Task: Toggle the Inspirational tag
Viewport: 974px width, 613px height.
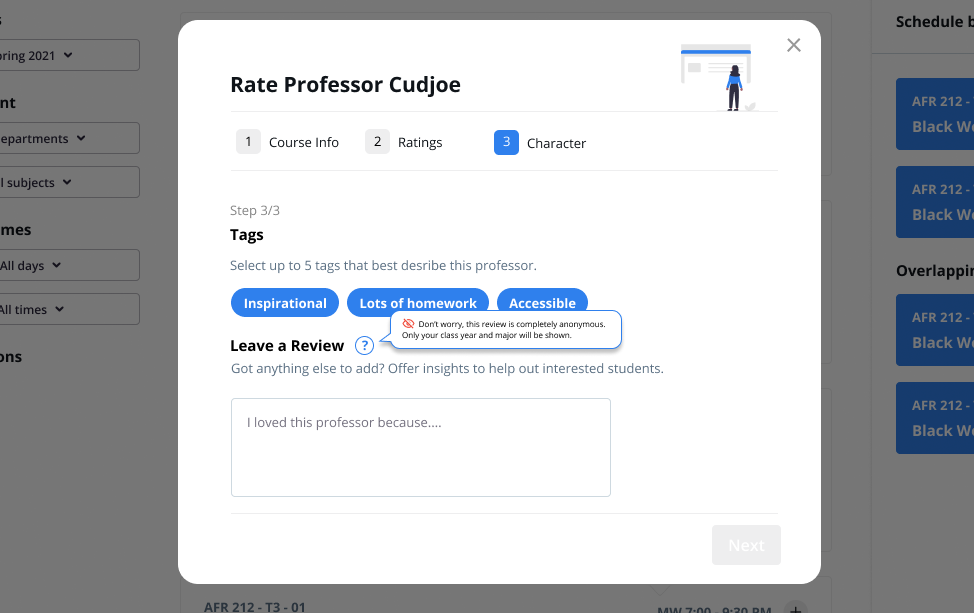Action: [x=284, y=302]
